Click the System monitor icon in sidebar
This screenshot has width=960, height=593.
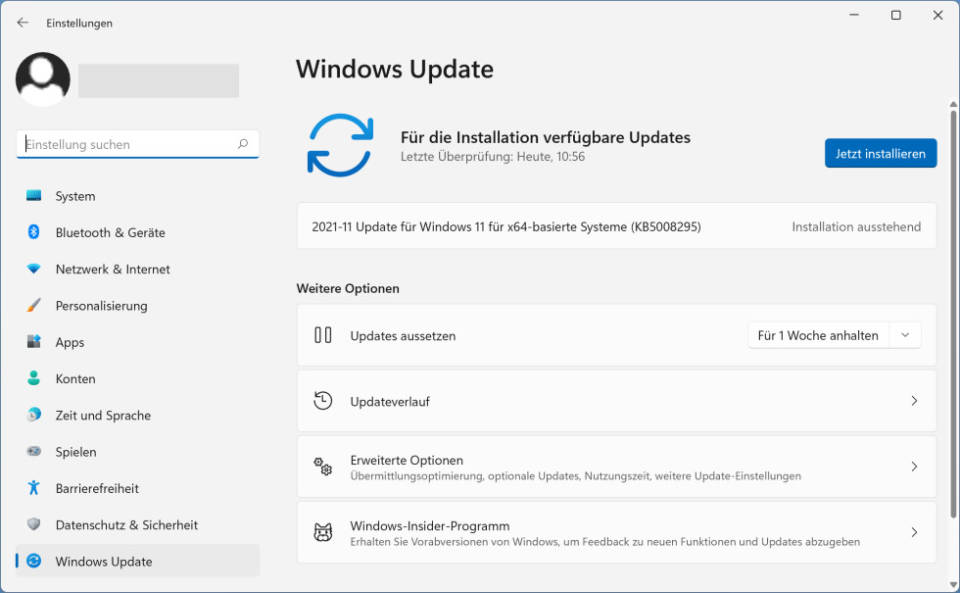click(x=34, y=196)
